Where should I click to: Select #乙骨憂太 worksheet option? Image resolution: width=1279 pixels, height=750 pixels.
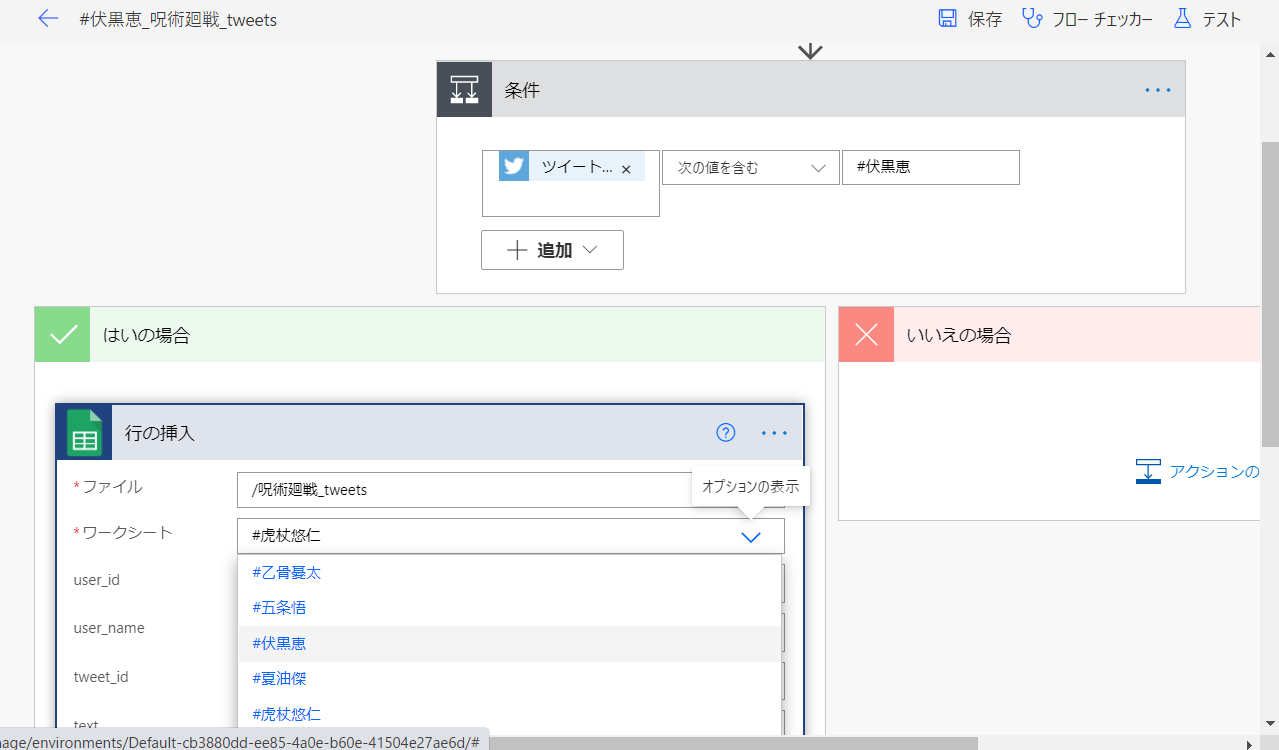click(509, 573)
